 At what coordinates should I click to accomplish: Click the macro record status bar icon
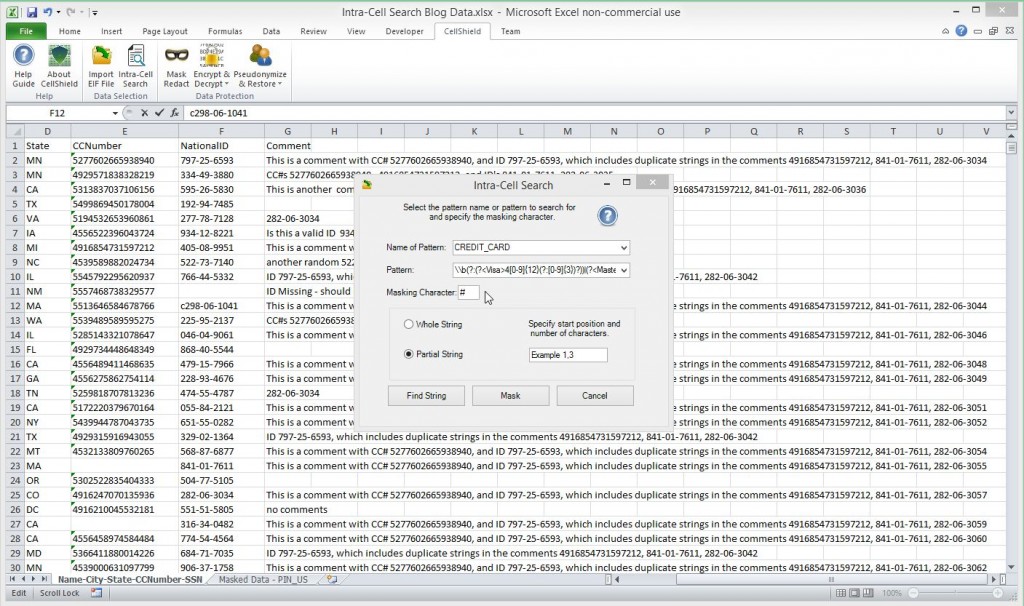point(97,593)
